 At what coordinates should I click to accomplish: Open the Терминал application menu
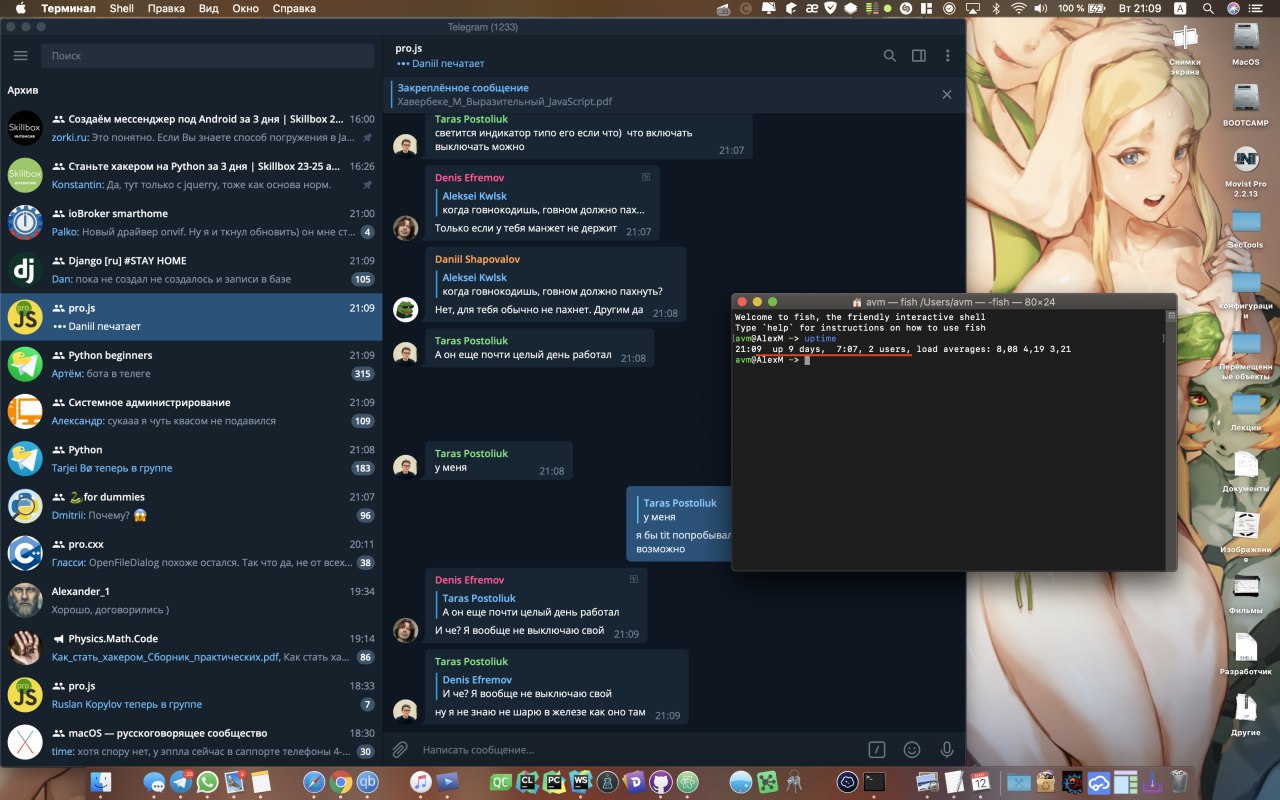point(68,8)
